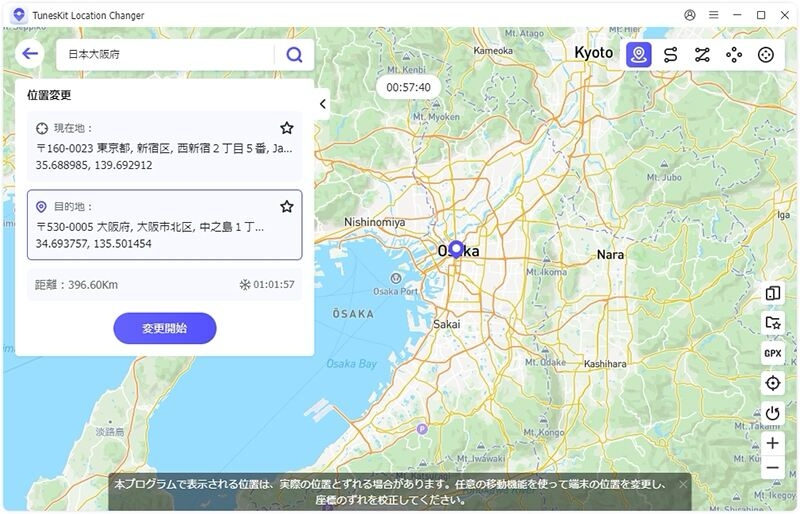Viewport: 800px width, 514px height.
Task: Click the 位置変更 panel heading
Action: [49, 95]
